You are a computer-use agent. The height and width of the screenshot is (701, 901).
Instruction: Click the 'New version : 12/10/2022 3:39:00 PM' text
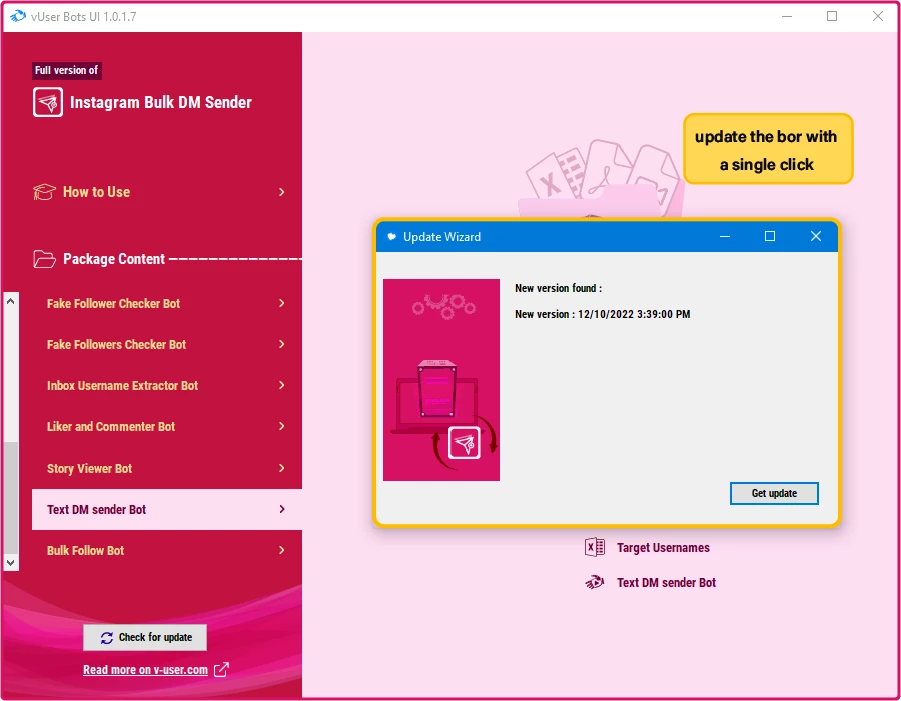point(602,314)
